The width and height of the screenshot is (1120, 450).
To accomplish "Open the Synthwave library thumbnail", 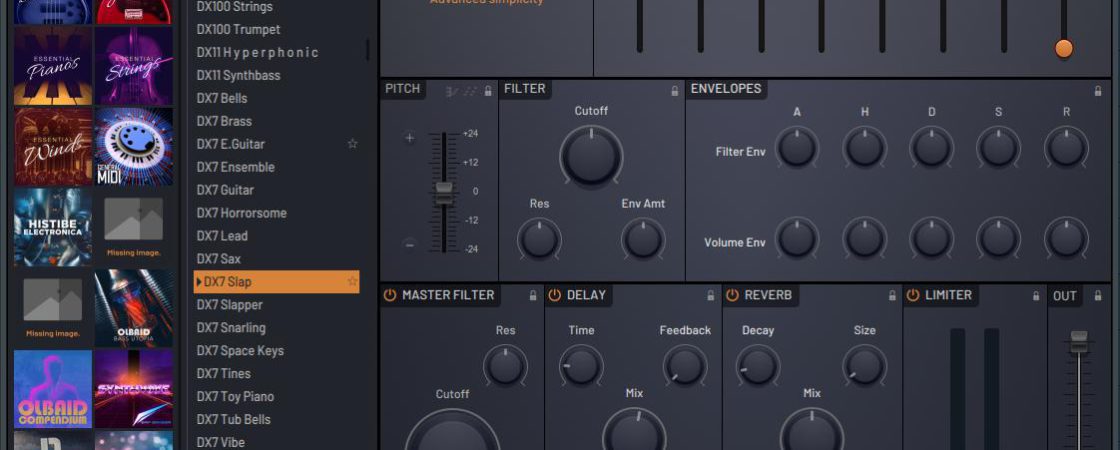I will pyautogui.click(x=134, y=389).
